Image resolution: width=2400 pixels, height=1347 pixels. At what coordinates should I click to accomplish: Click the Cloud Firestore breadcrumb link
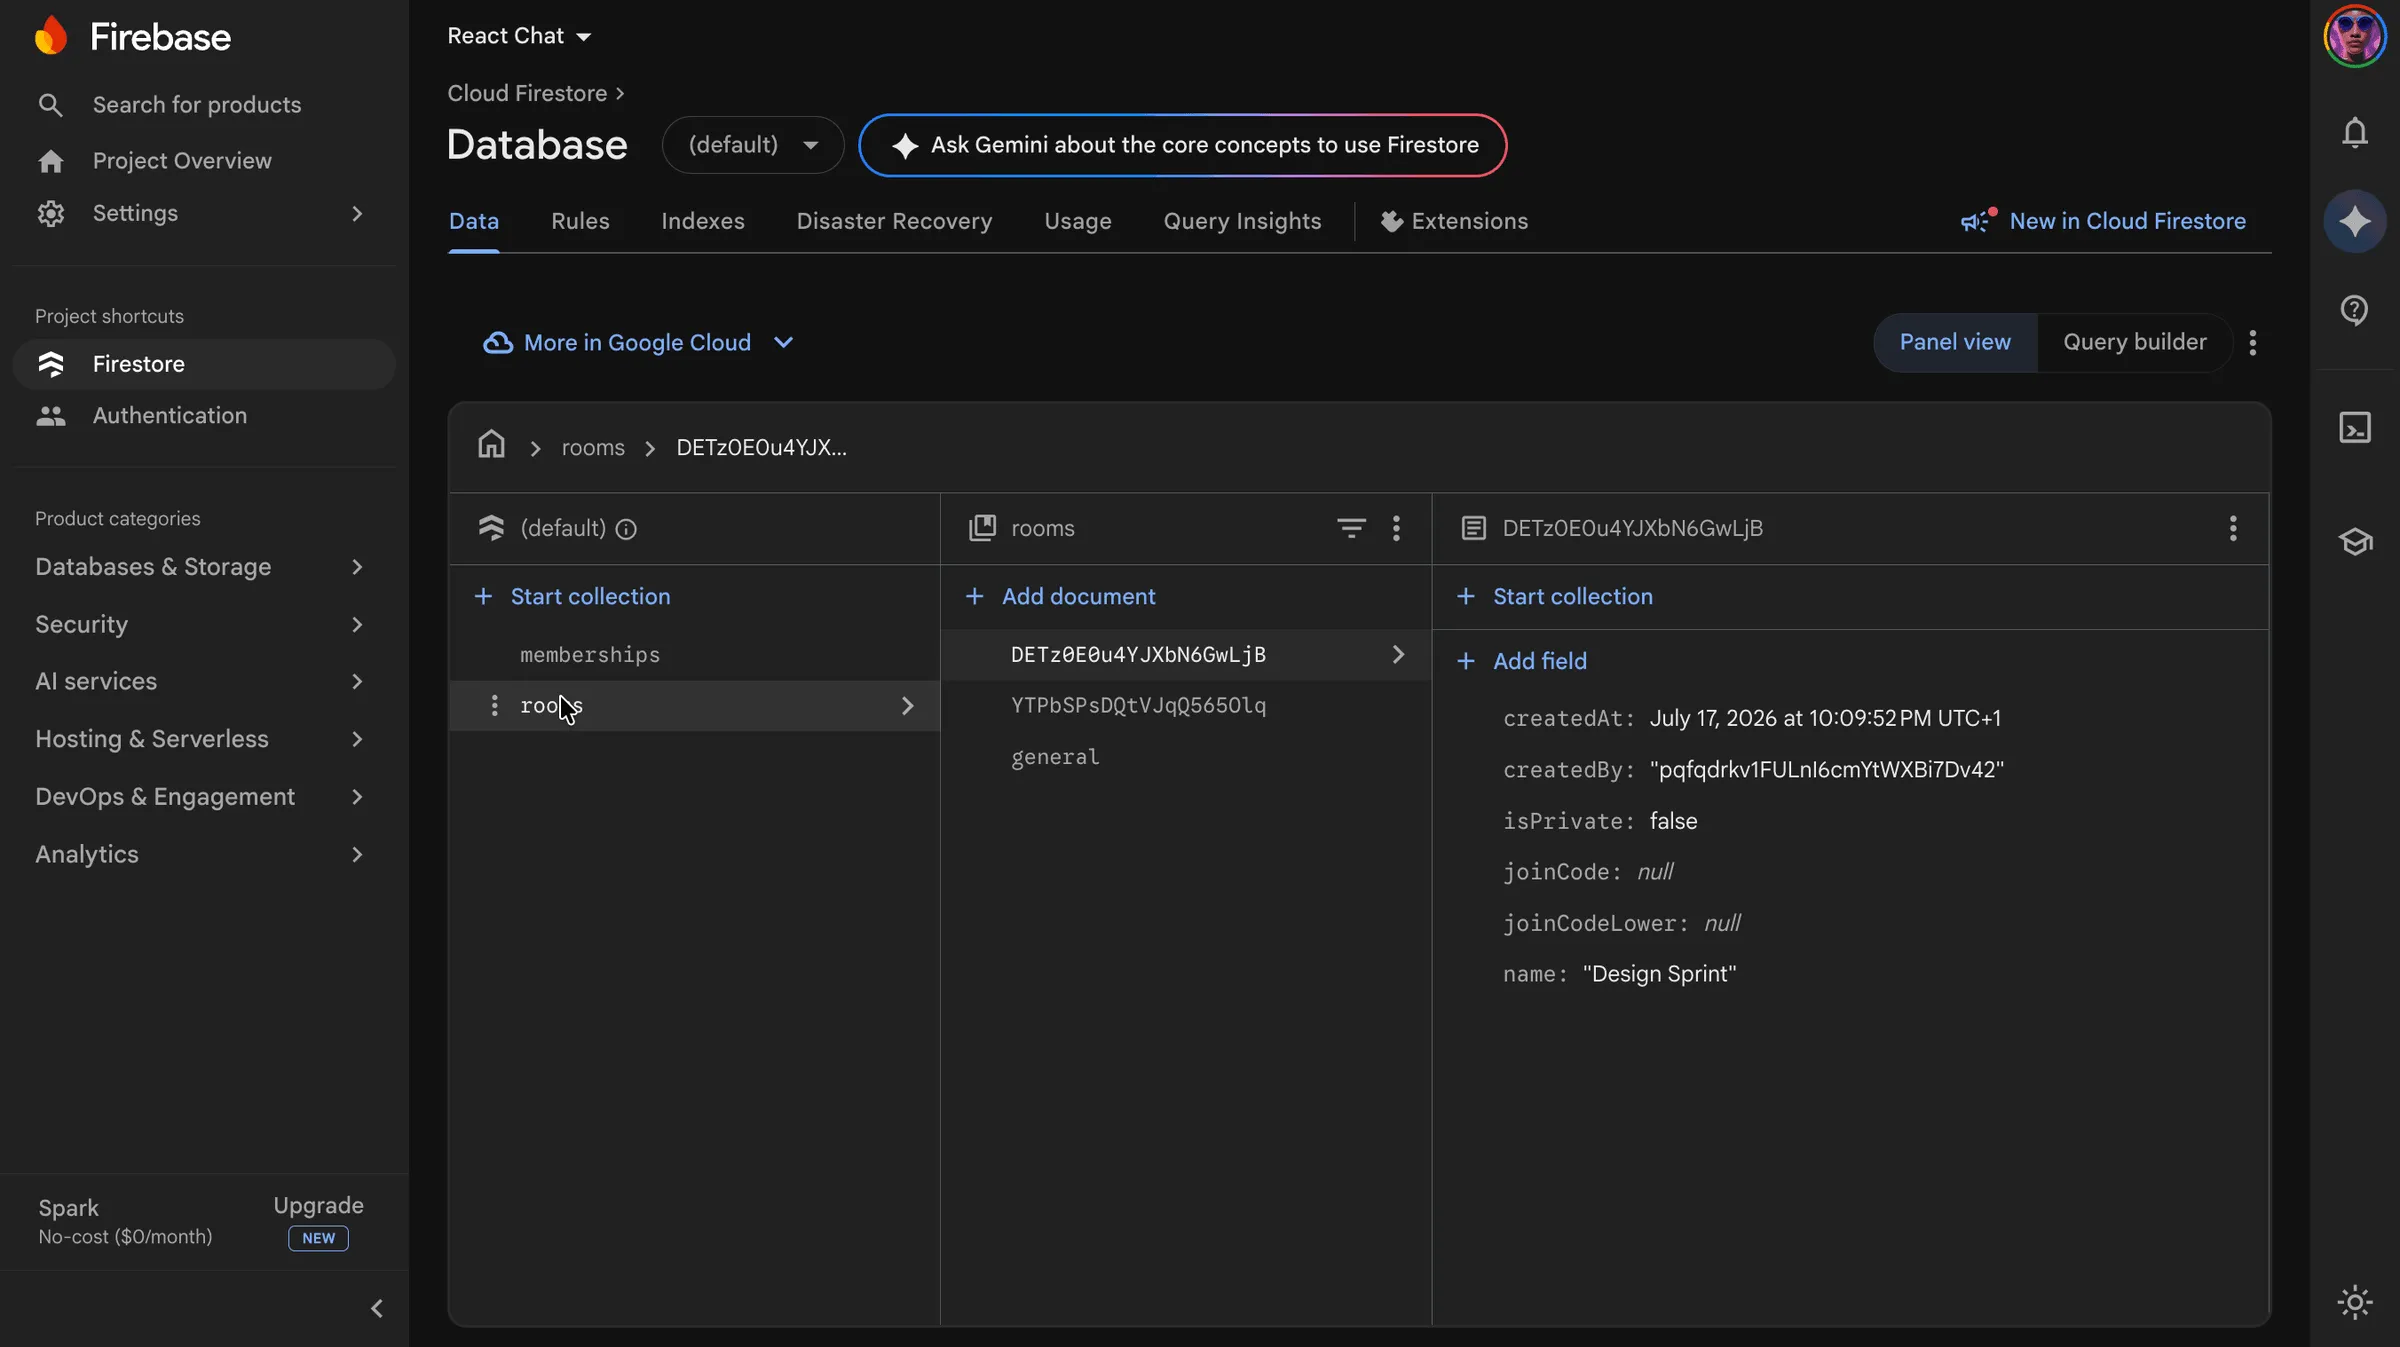(x=527, y=93)
